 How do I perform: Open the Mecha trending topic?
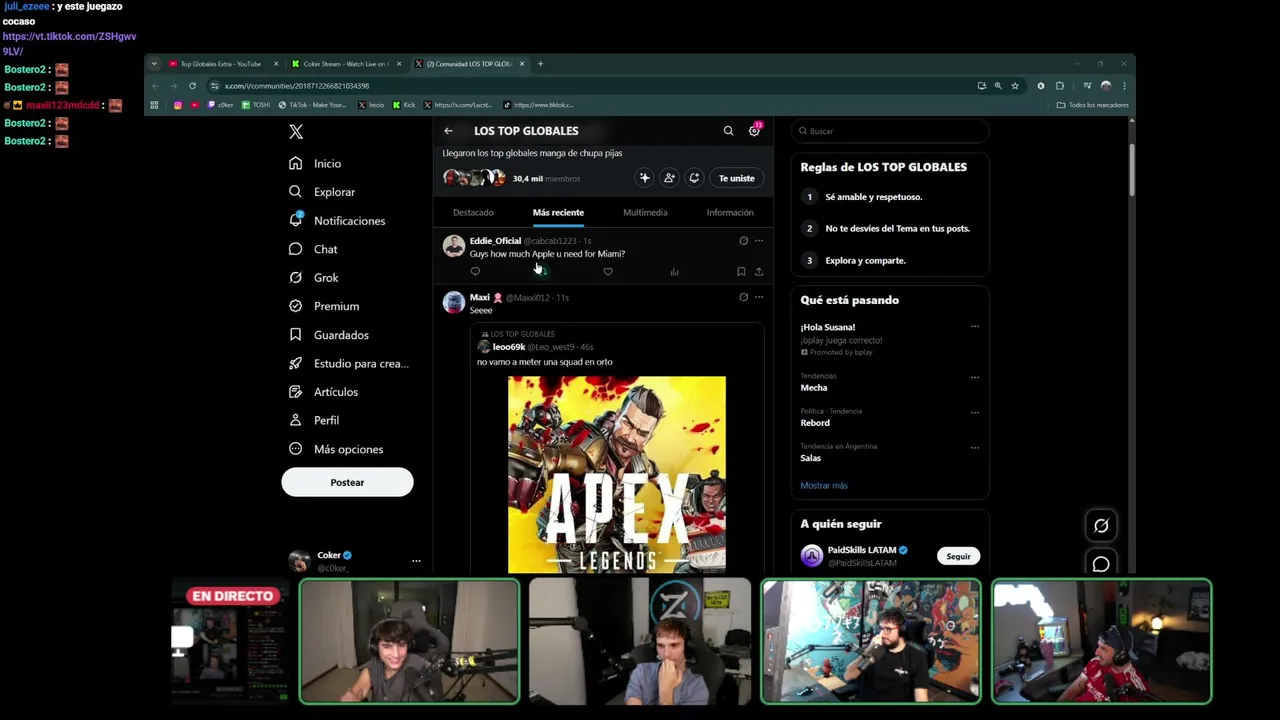[x=814, y=388]
